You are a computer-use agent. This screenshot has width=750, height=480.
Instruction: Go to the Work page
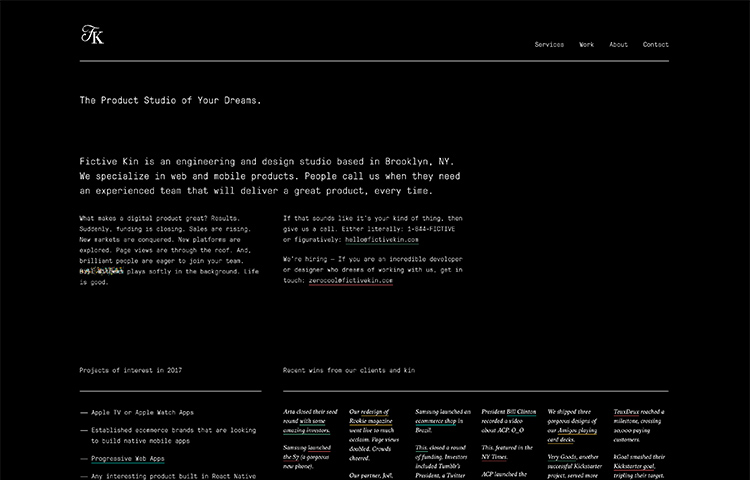[586, 45]
